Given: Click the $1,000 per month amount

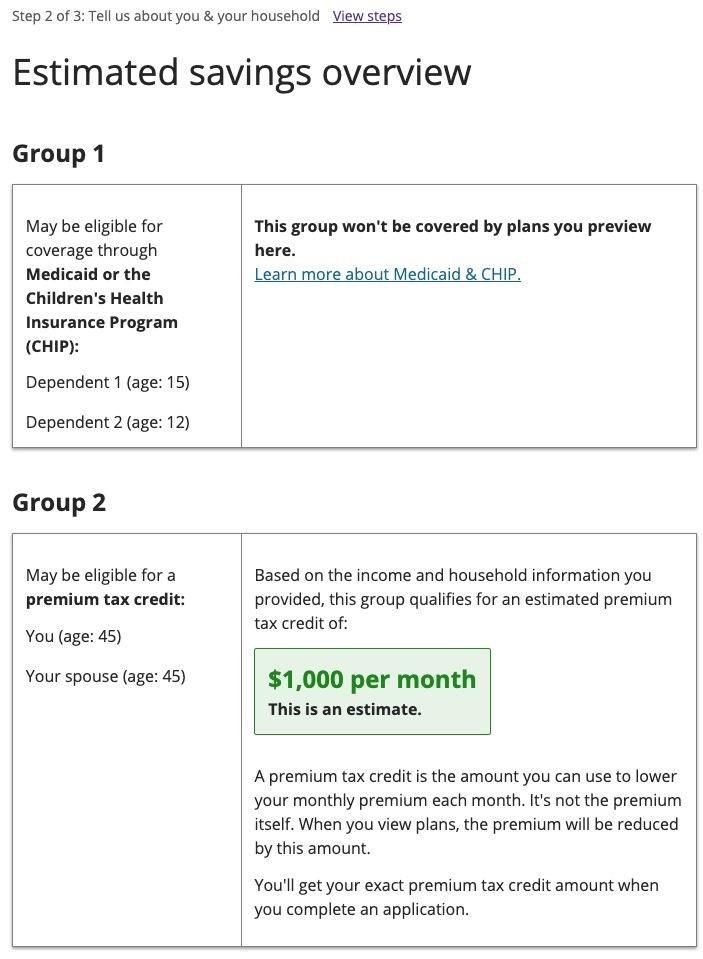Looking at the screenshot, I should 372,679.
